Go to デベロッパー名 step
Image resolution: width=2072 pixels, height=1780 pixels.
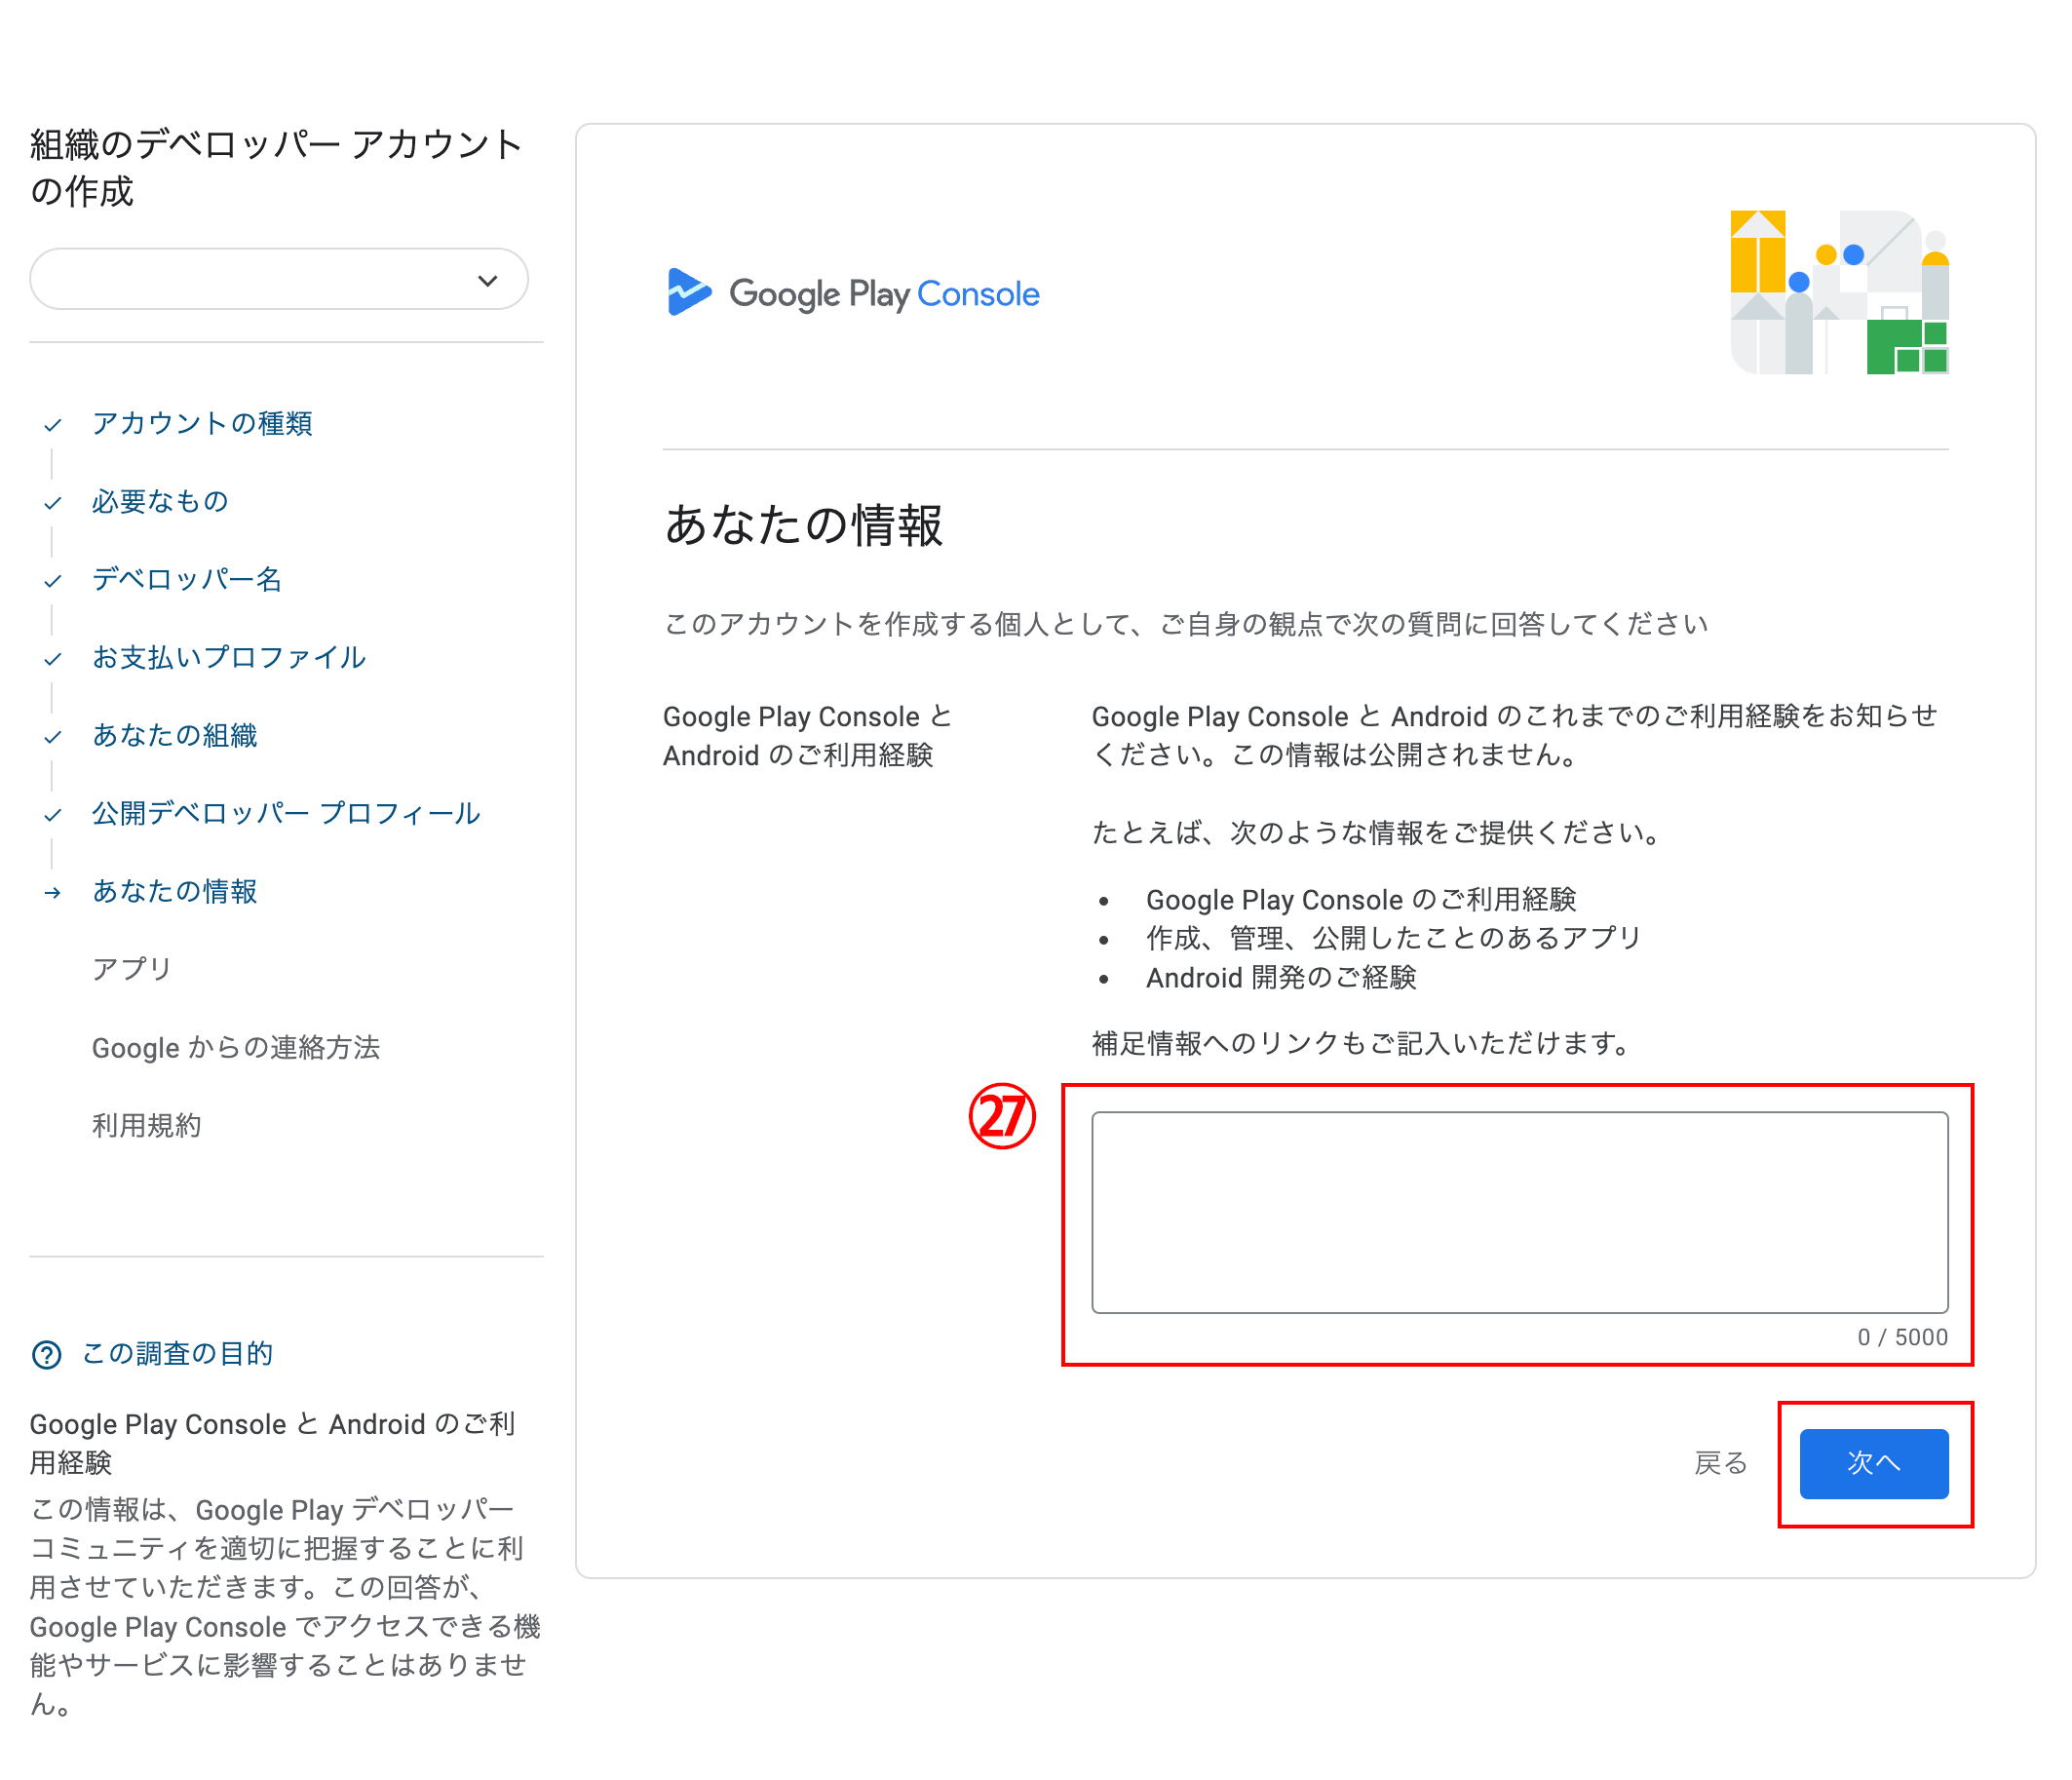point(187,579)
